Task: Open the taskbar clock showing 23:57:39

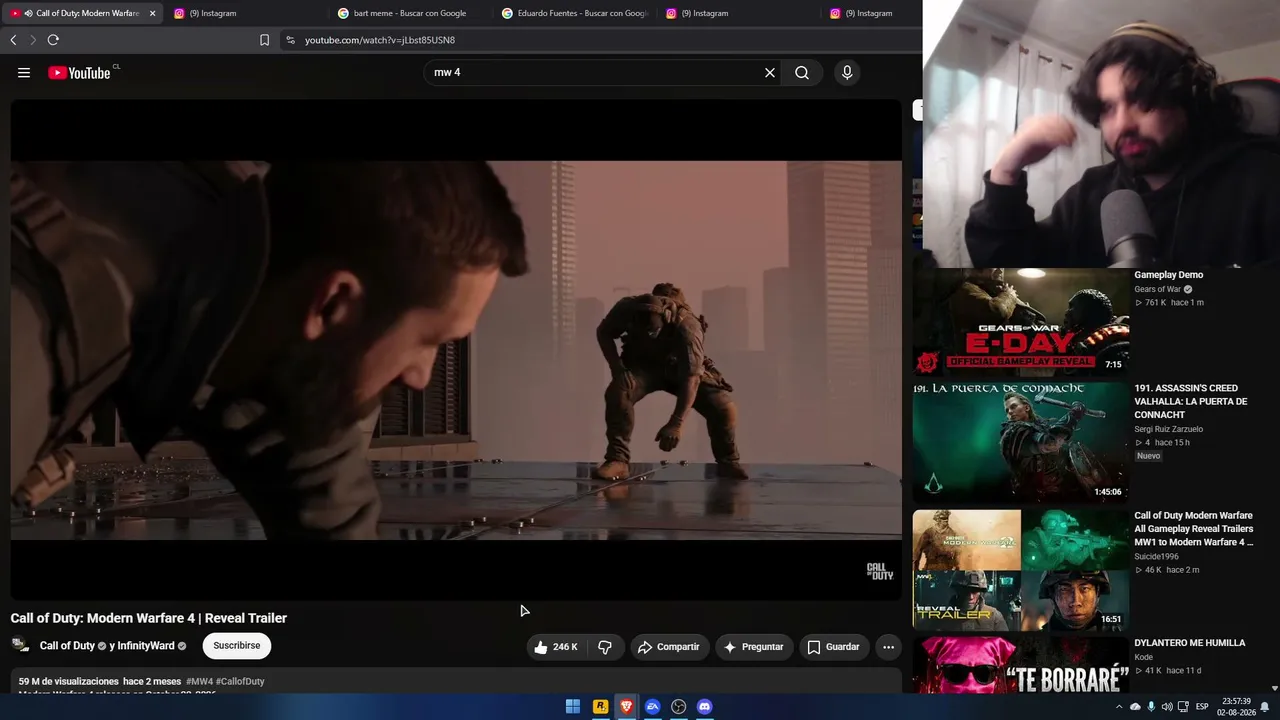Action: [1236, 707]
